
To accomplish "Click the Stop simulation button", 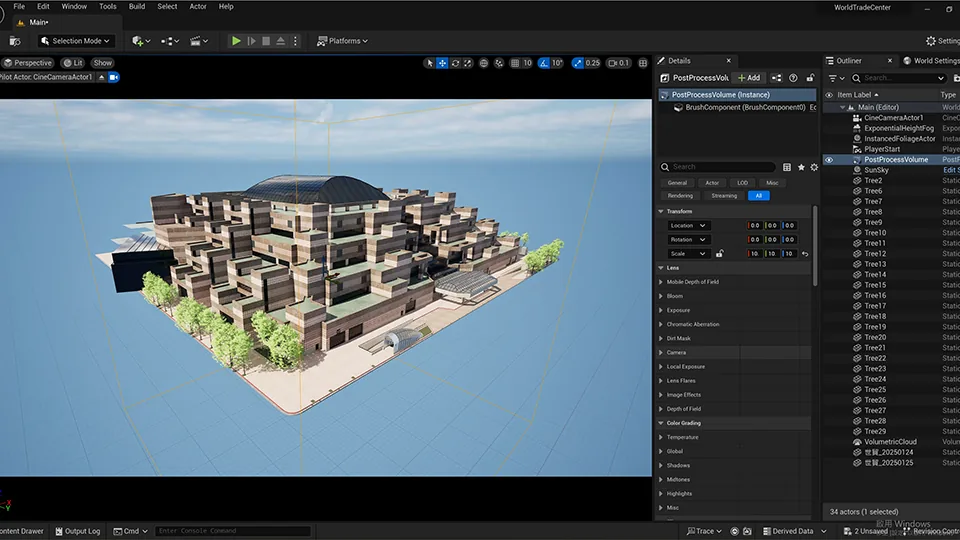I will tap(266, 41).
